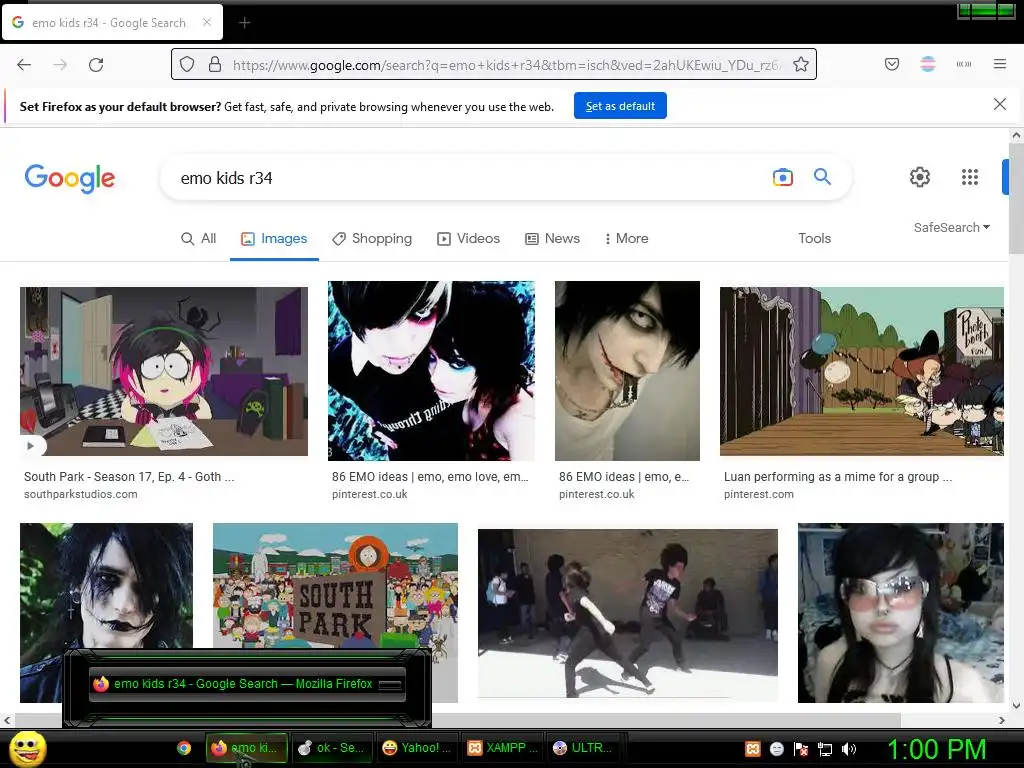Screen dimensions: 1024x768
Task: Click the Set as default button
Action: (x=620, y=106)
